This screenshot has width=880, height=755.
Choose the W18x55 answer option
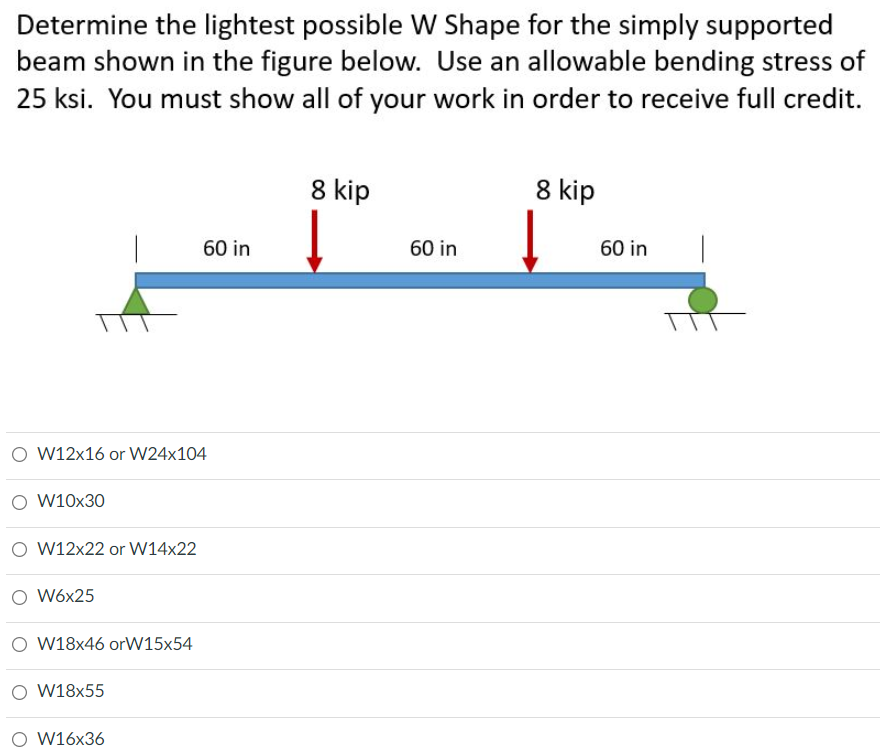20,692
